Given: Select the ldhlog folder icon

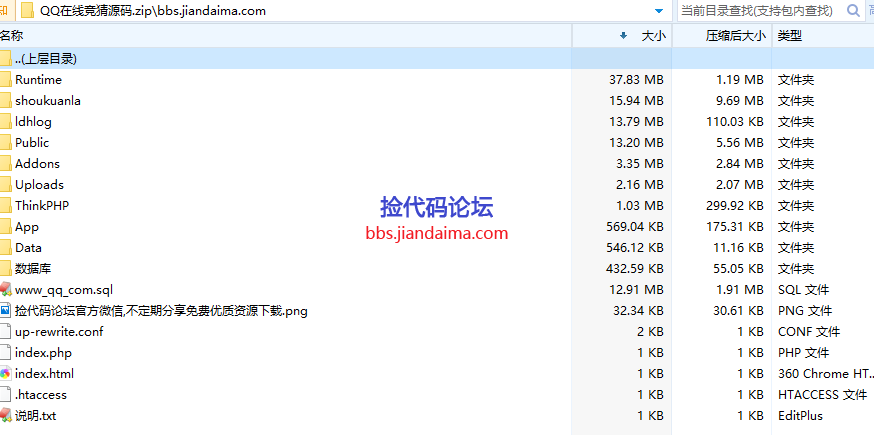Looking at the screenshot, I should (5, 122).
